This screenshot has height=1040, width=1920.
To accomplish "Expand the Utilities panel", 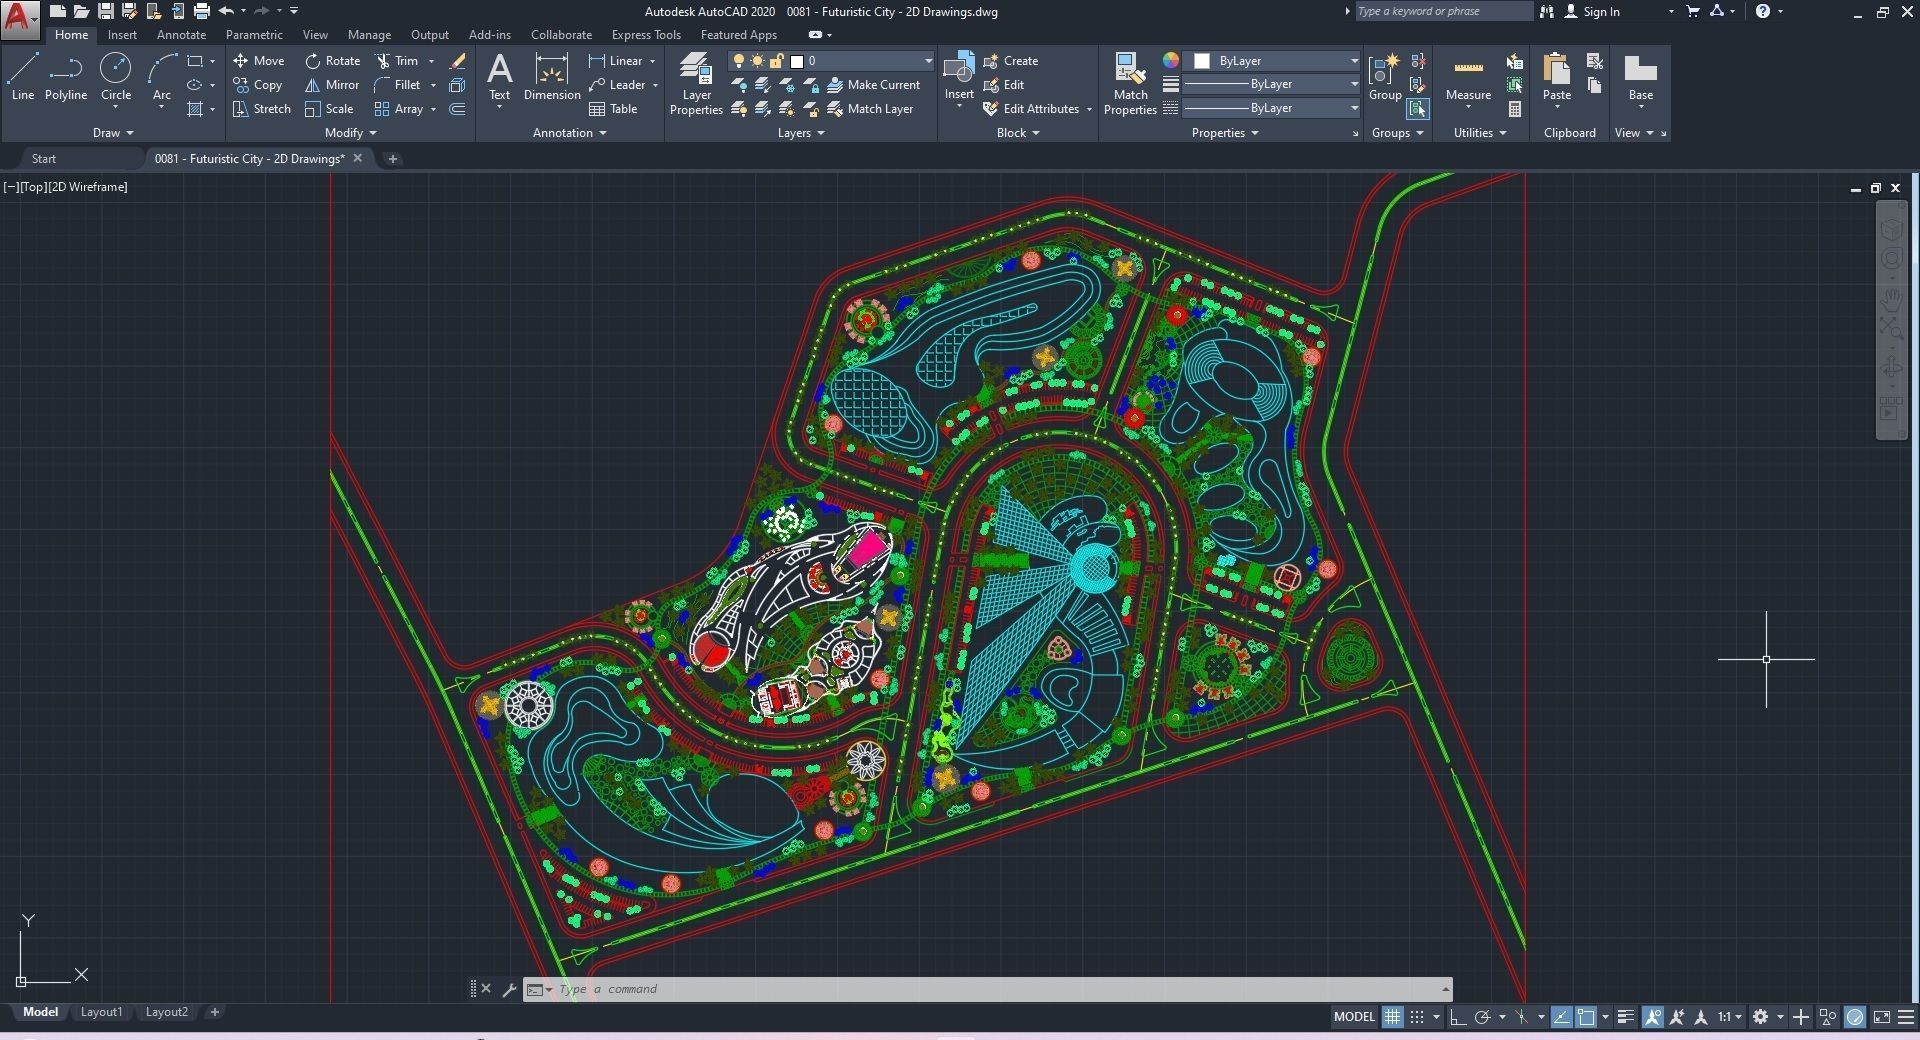I will 1480,133.
